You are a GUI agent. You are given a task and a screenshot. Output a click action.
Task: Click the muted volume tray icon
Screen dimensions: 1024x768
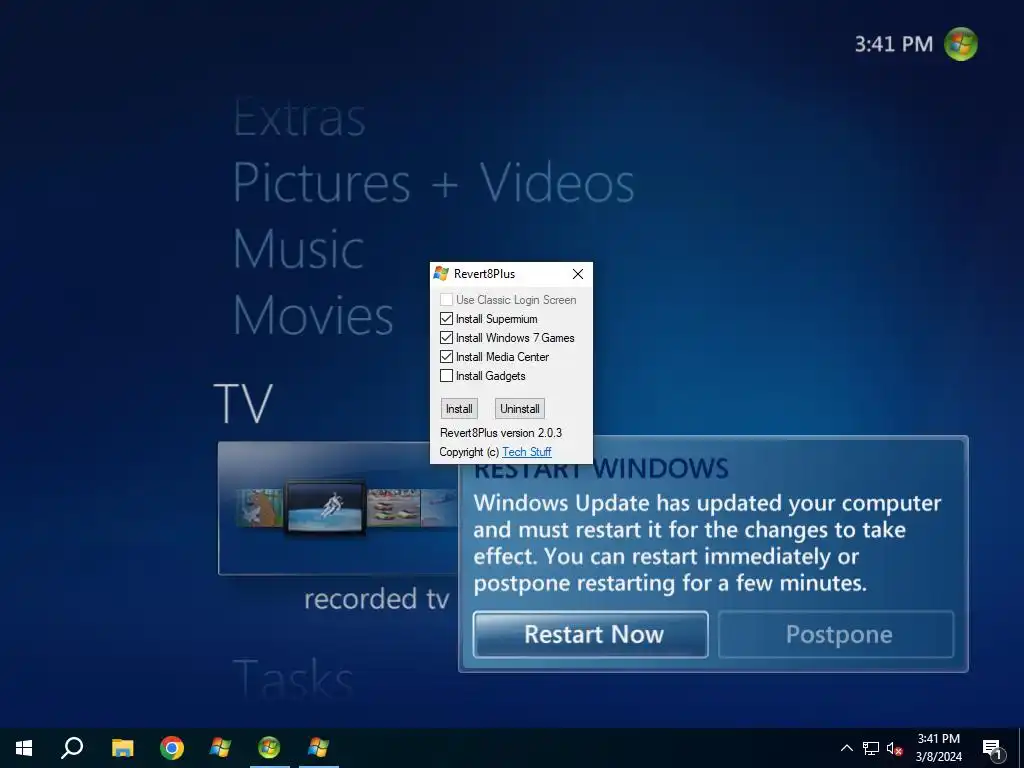[895, 748]
